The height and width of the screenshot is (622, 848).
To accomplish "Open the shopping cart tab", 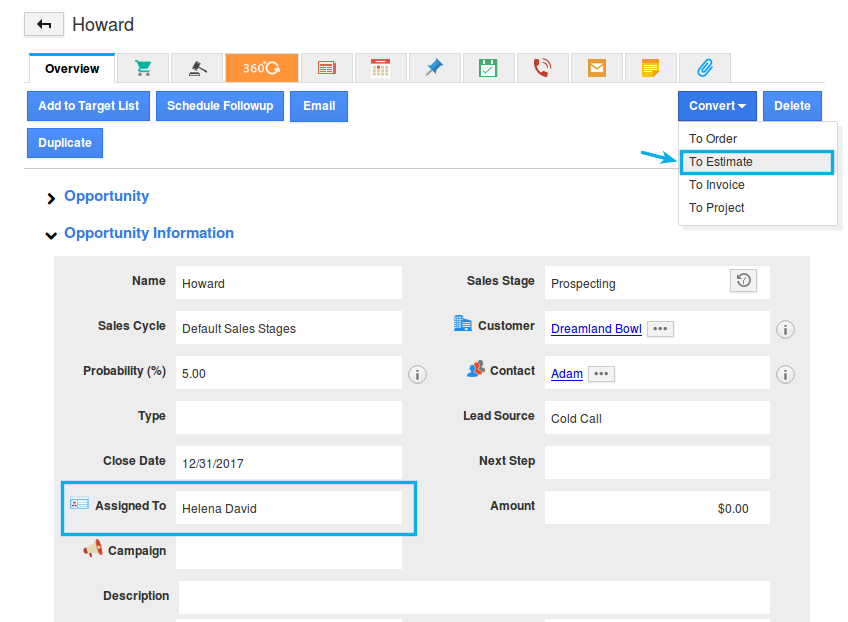I will click(x=143, y=68).
